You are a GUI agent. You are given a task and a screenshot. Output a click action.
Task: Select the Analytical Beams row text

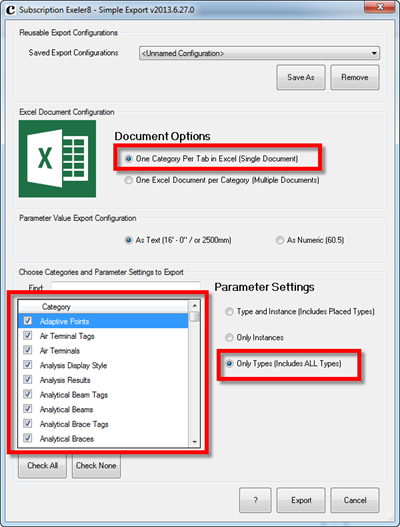pyautogui.click(x=67, y=409)
